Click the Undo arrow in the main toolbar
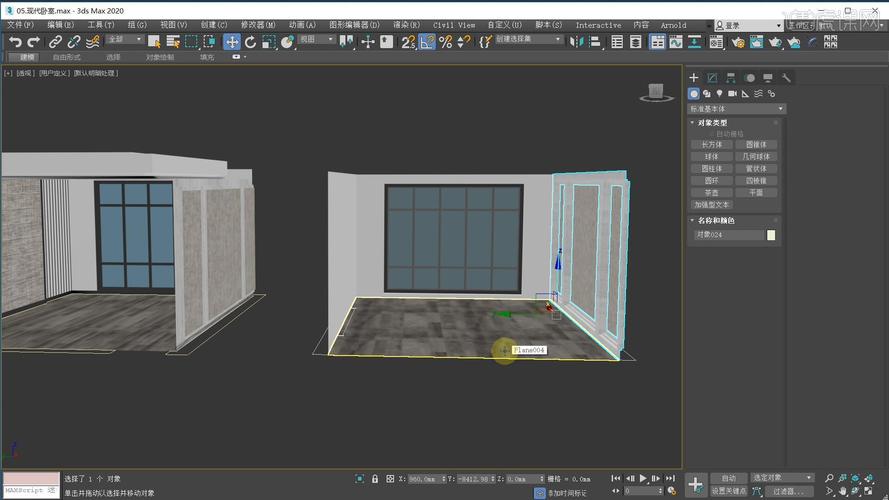The height and width of the screenshot is (500, 889). click(14, 41)
